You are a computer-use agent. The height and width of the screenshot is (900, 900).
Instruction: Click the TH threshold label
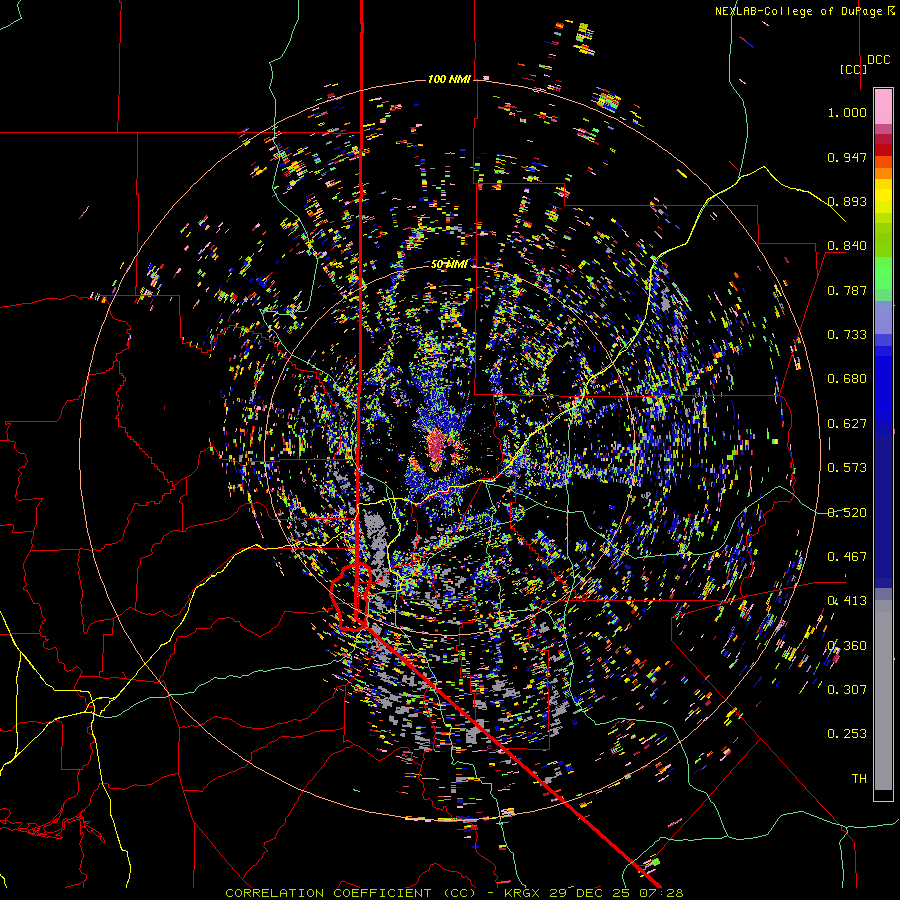[x=859, y=779]
